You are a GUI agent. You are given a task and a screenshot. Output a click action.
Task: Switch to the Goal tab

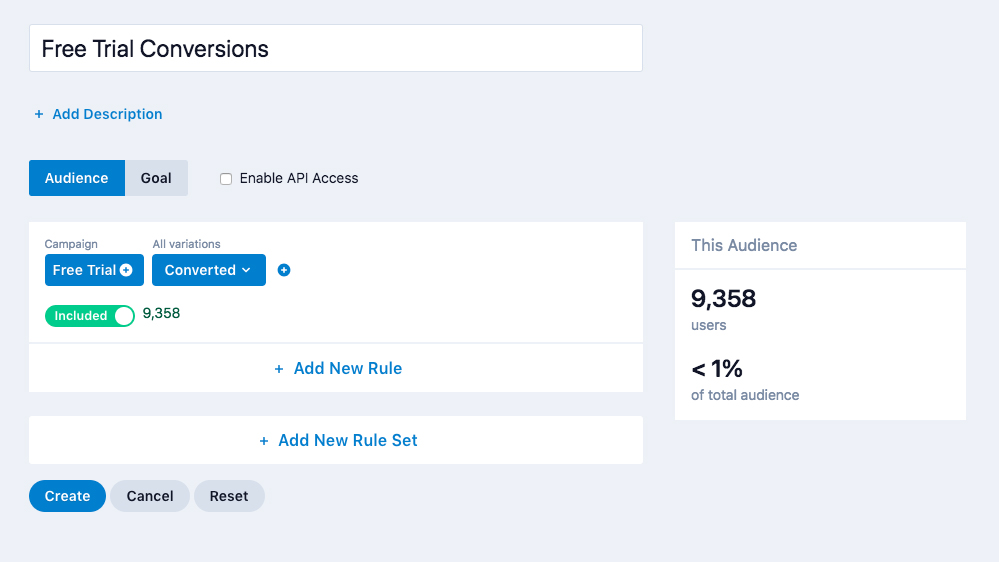pos(156,178)
